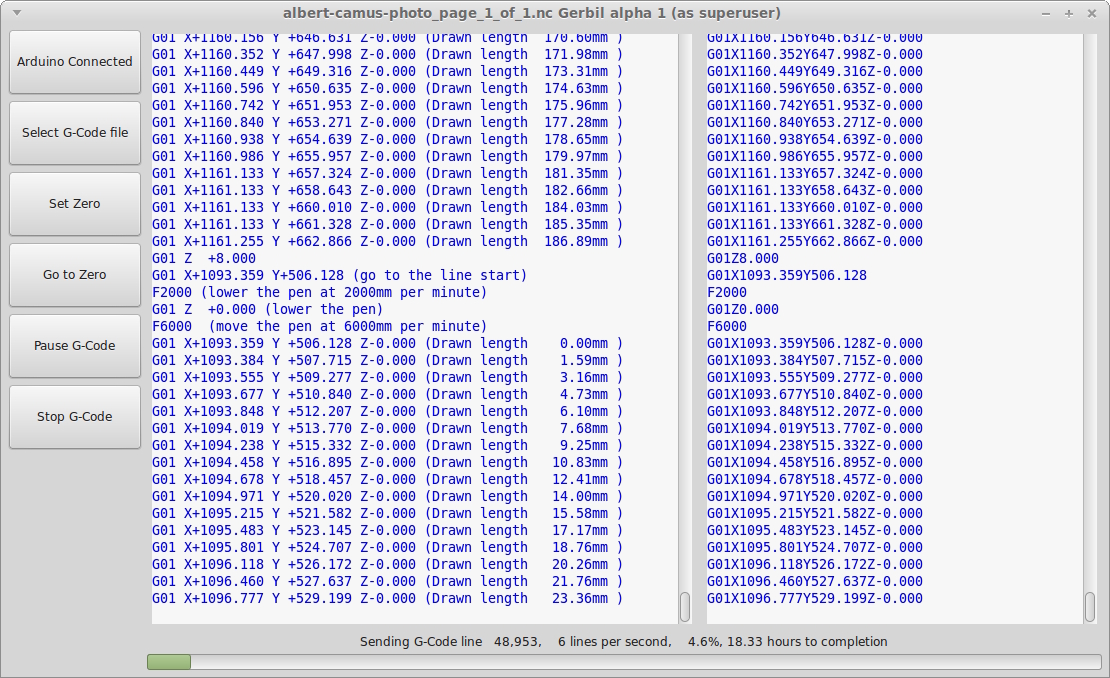Click 'go to the line start' line in left pane
Screen dimensions: 1110x678
click(339, 275)
